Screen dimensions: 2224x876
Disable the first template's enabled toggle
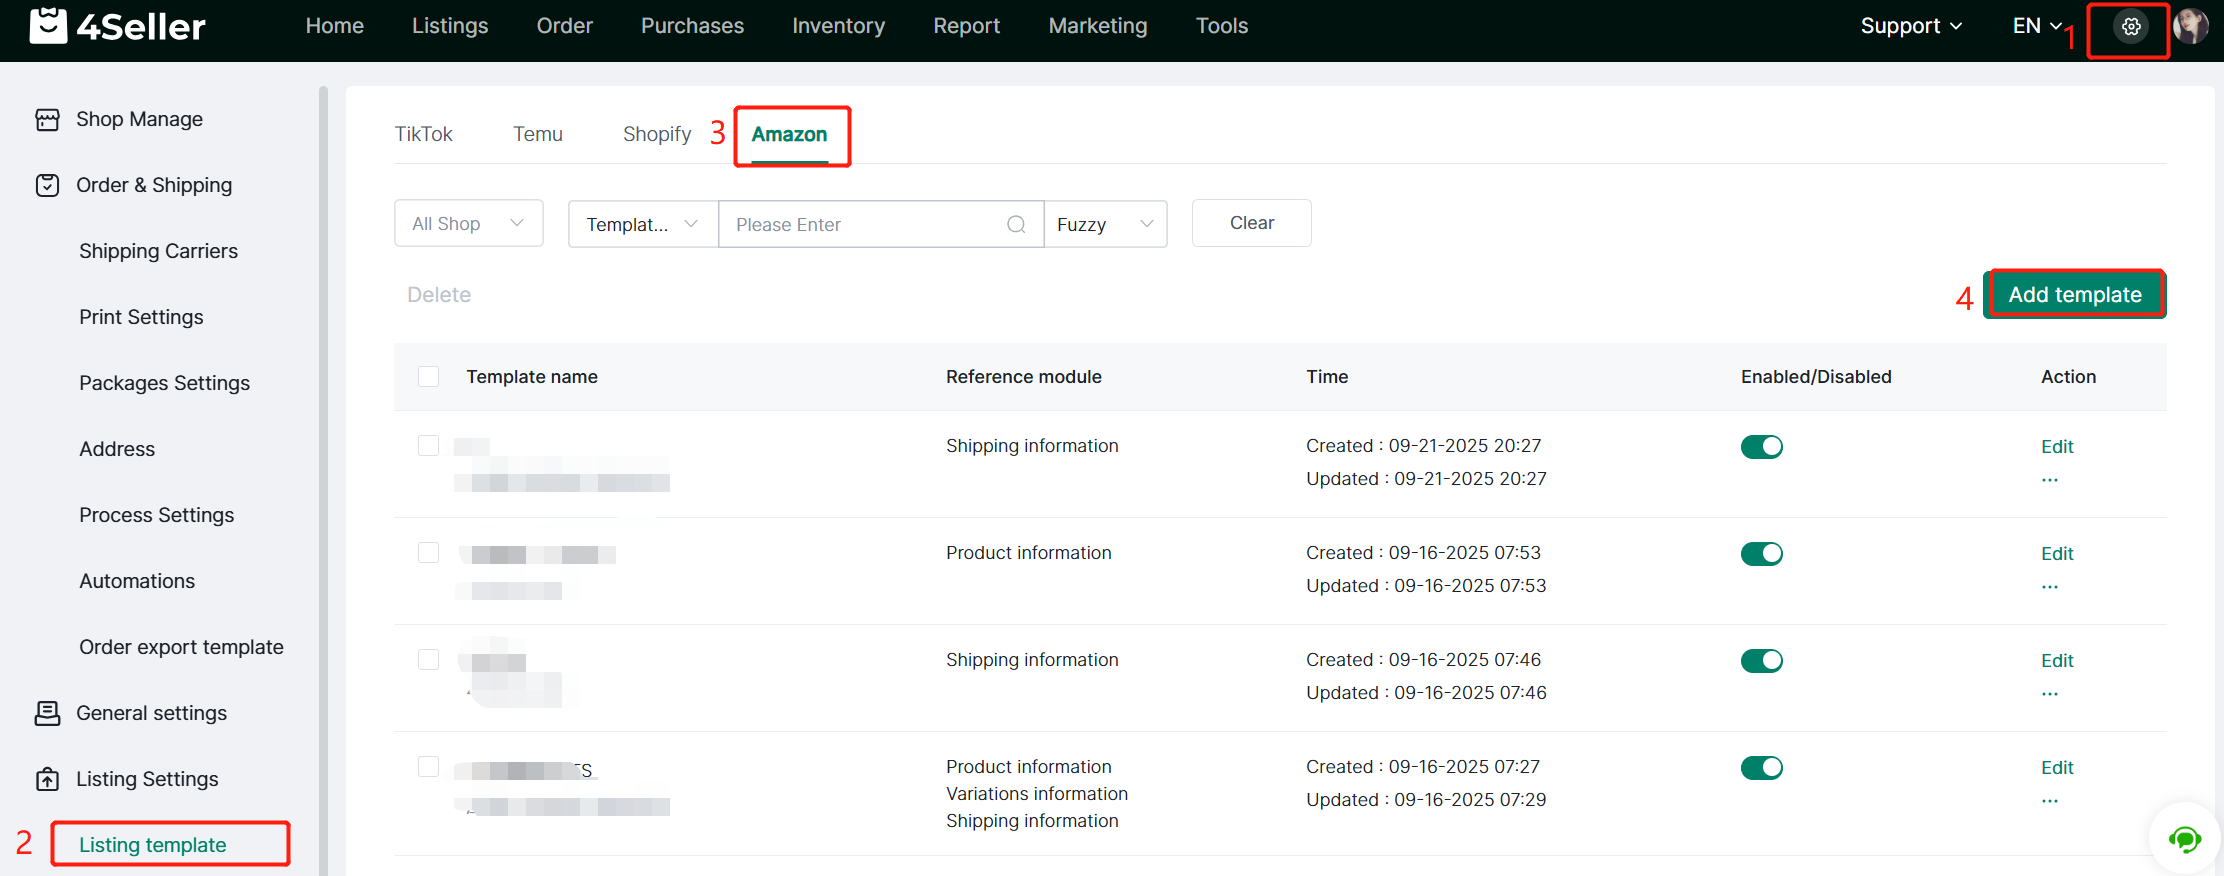pos(1761,447)
